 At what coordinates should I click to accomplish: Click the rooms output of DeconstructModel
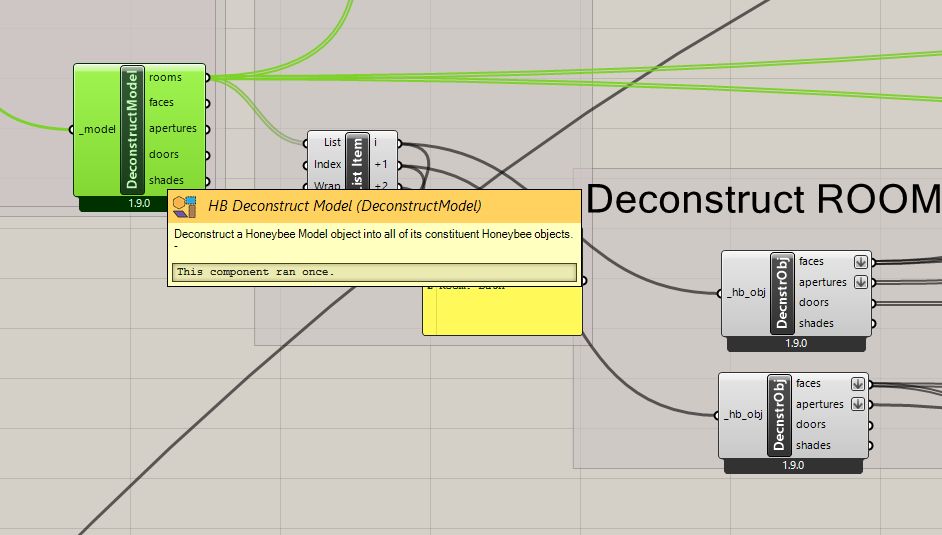(x=164, y=77)
